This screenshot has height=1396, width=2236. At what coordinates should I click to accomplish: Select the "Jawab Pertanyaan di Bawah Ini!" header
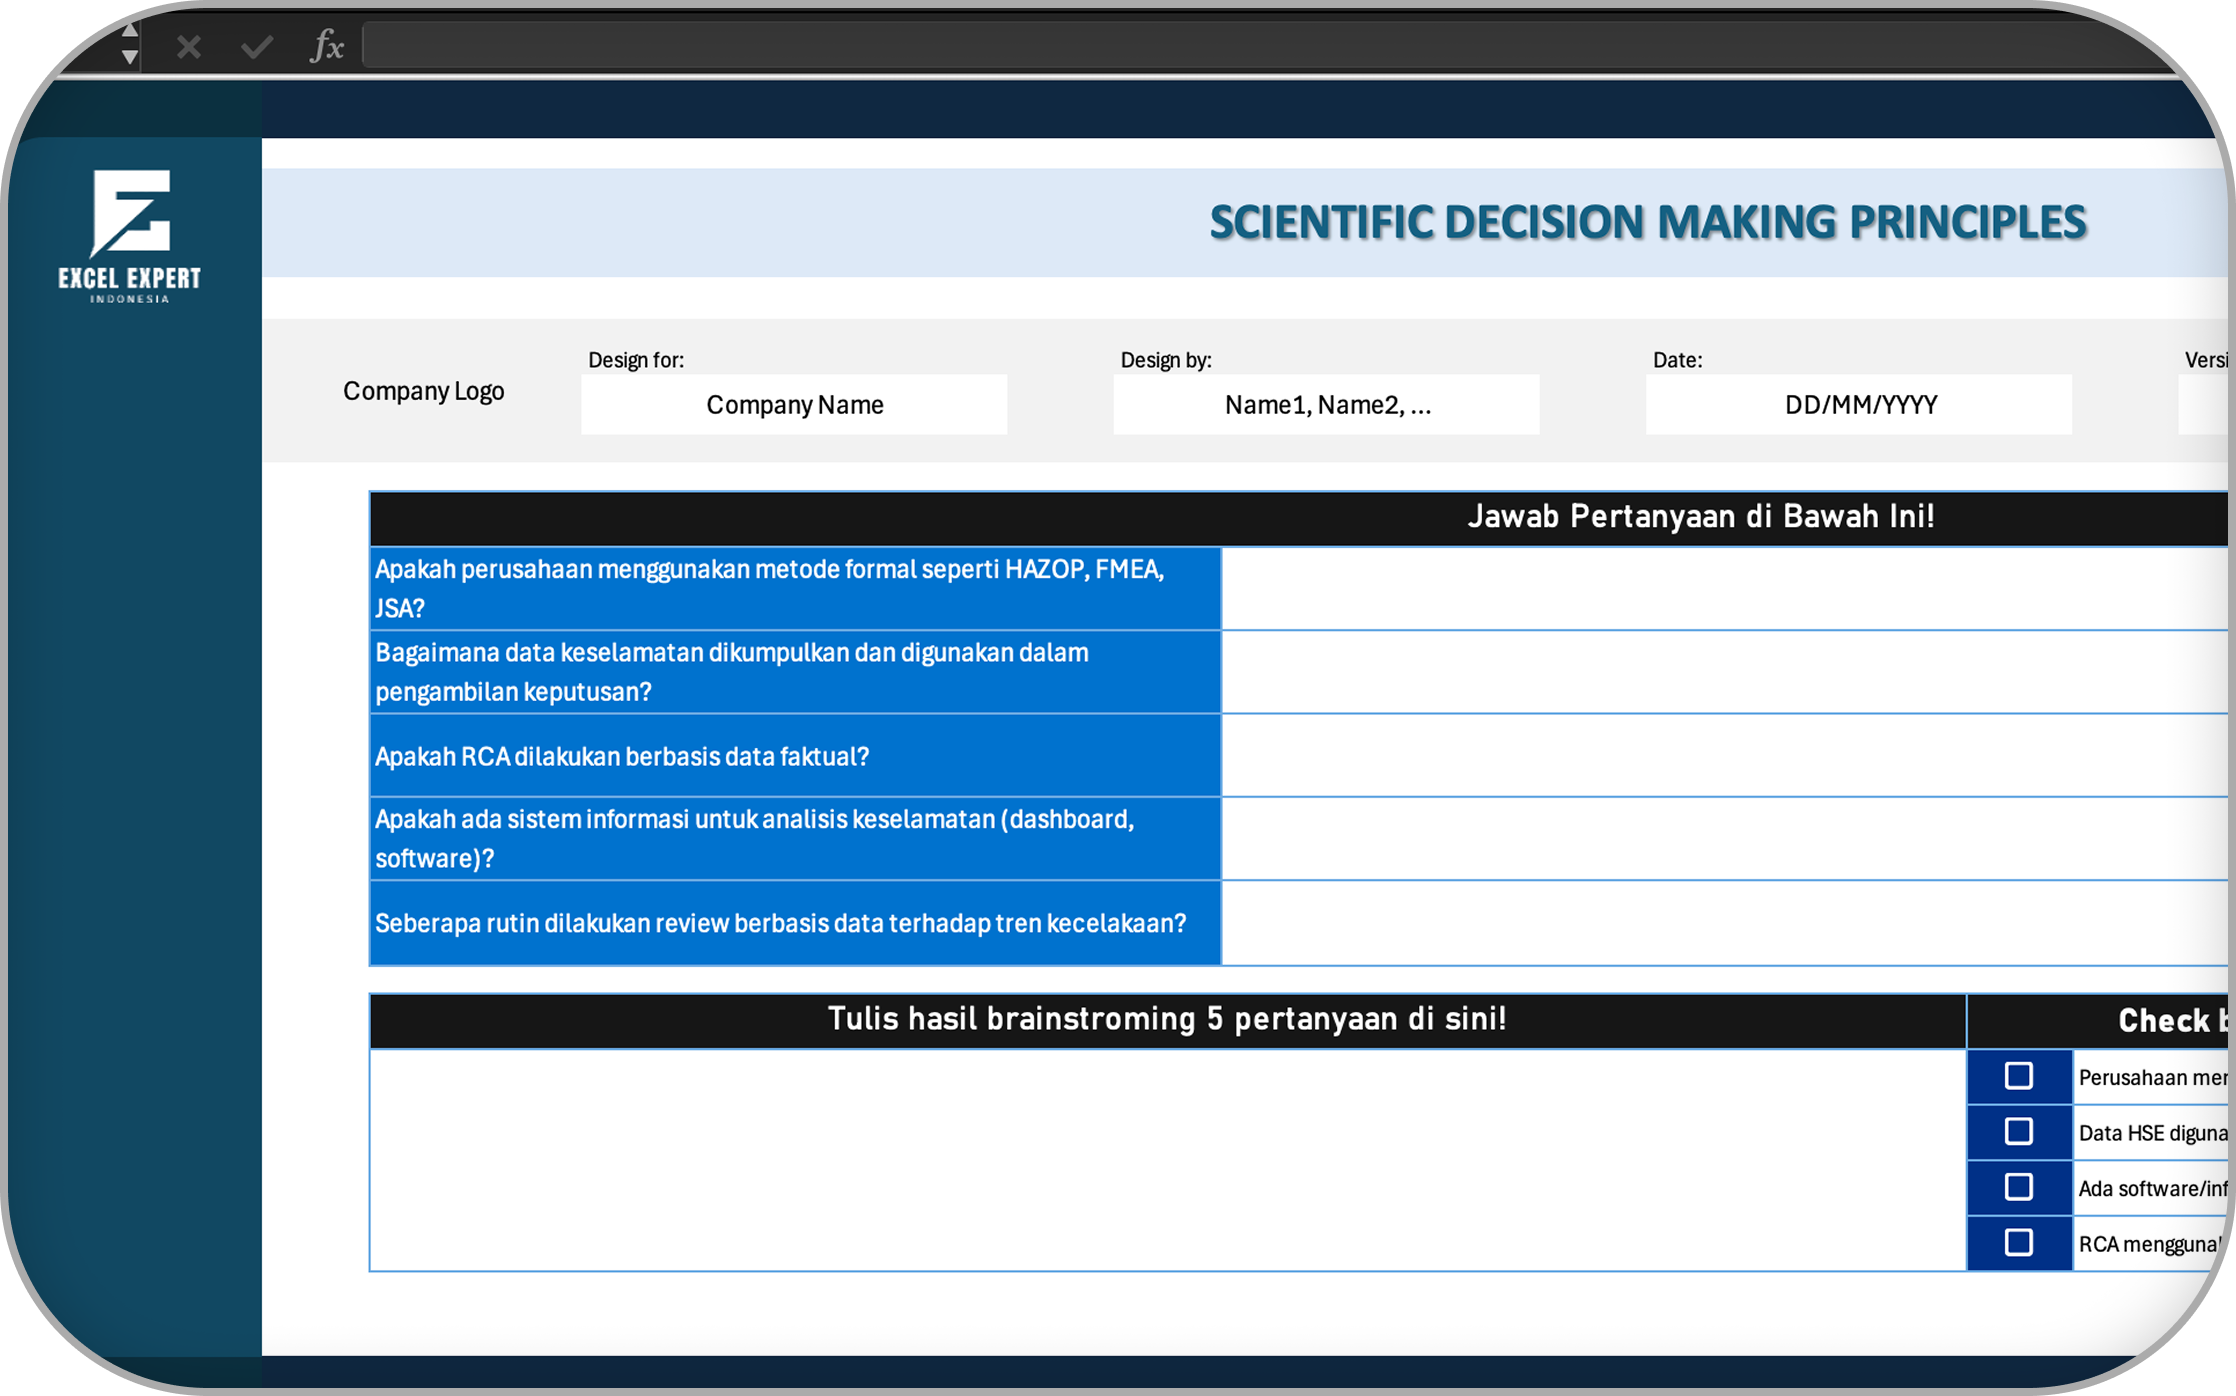pyautogui.click(x=1700, y=517)
